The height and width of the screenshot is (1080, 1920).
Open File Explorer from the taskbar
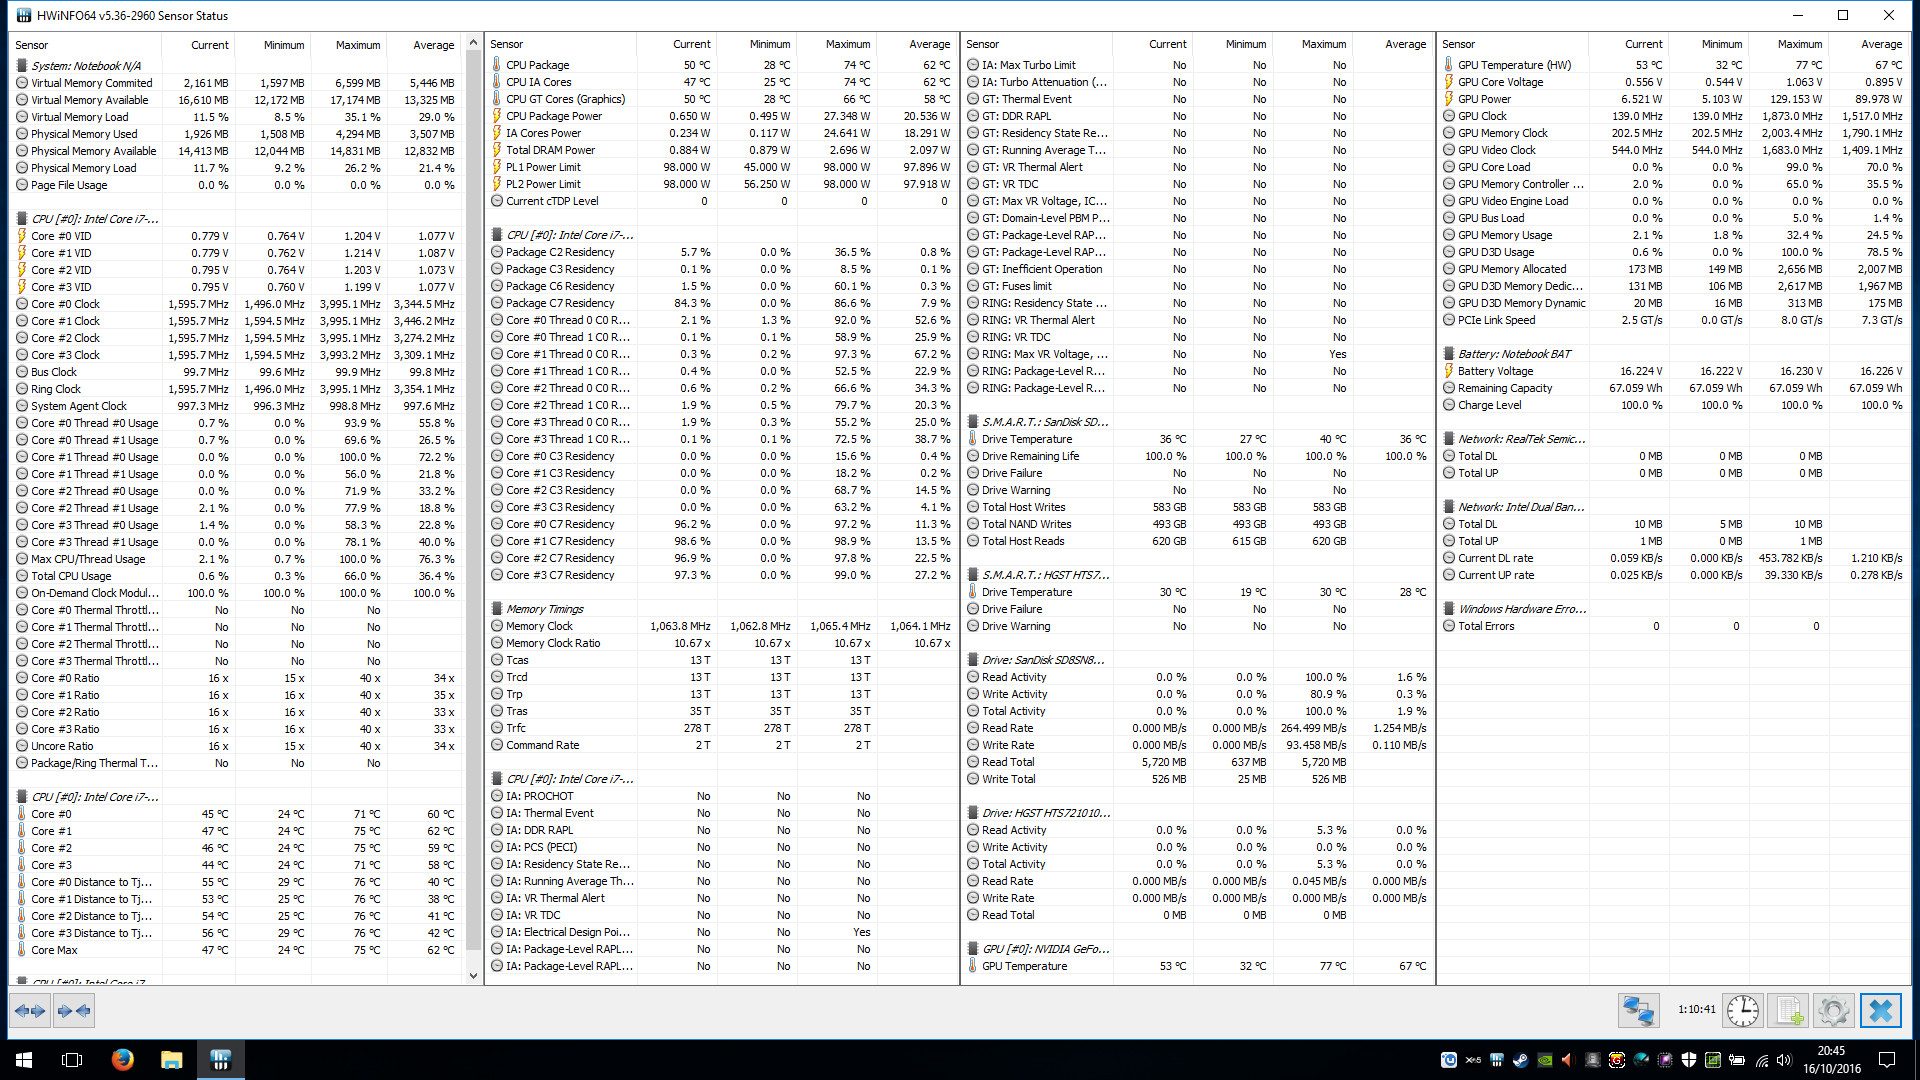point(171,1059)
